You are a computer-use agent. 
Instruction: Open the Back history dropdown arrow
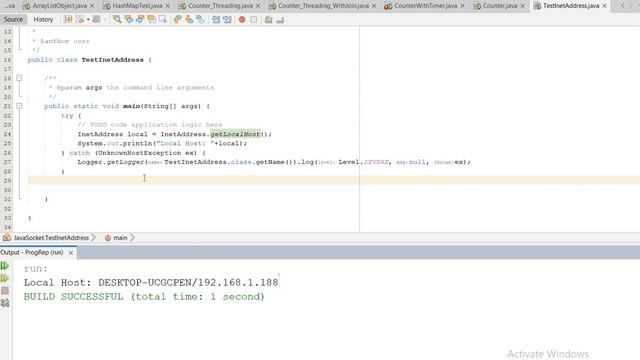pyautogui.click(x=88, y=20)
